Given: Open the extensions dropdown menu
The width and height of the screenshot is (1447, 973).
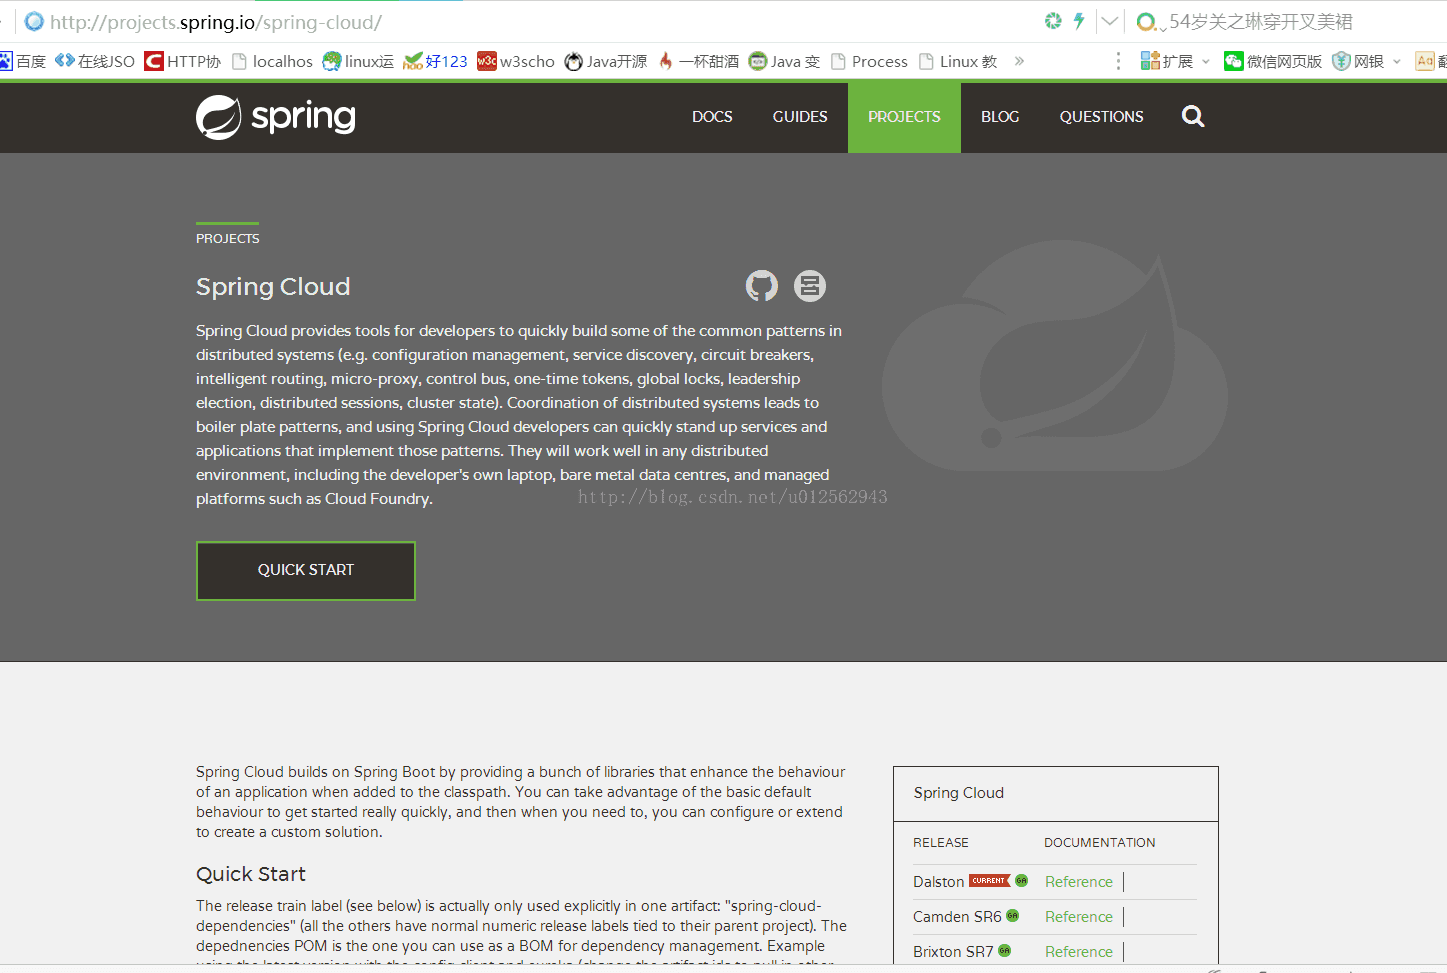Looking at the screenshot, I should [x=1175, y=61].
